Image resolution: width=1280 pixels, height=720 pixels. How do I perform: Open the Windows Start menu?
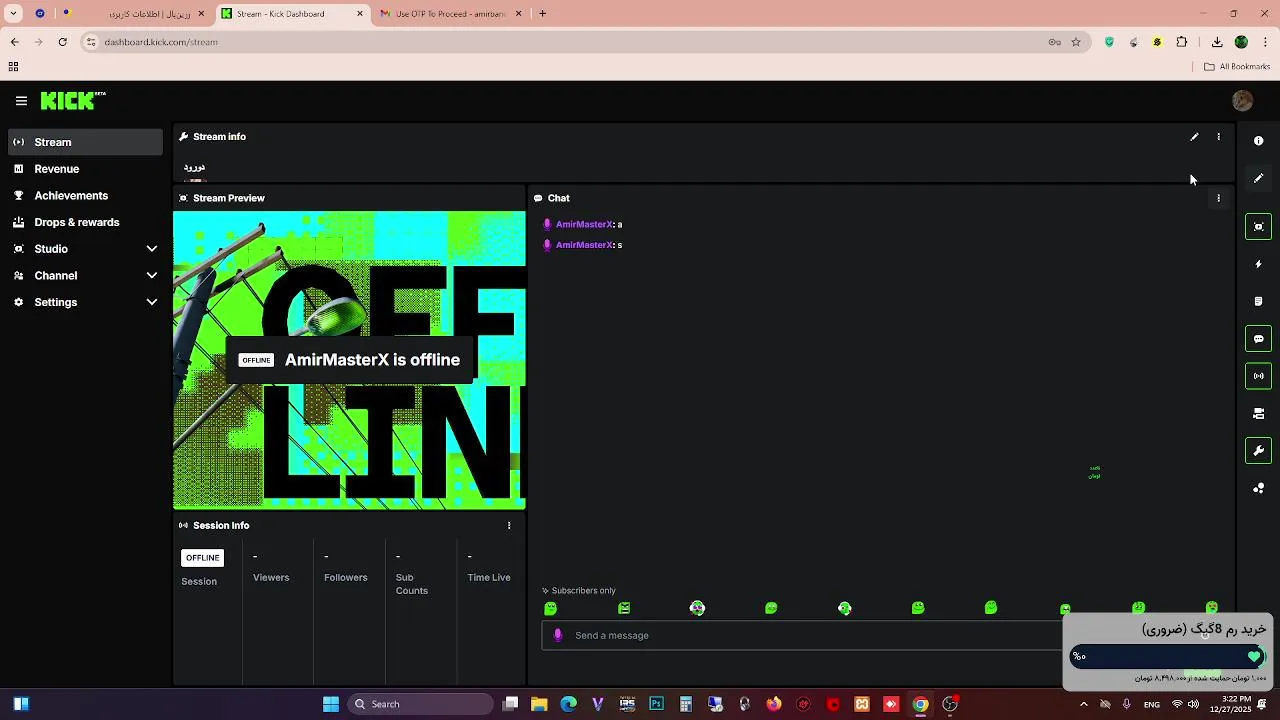(331, 704)
